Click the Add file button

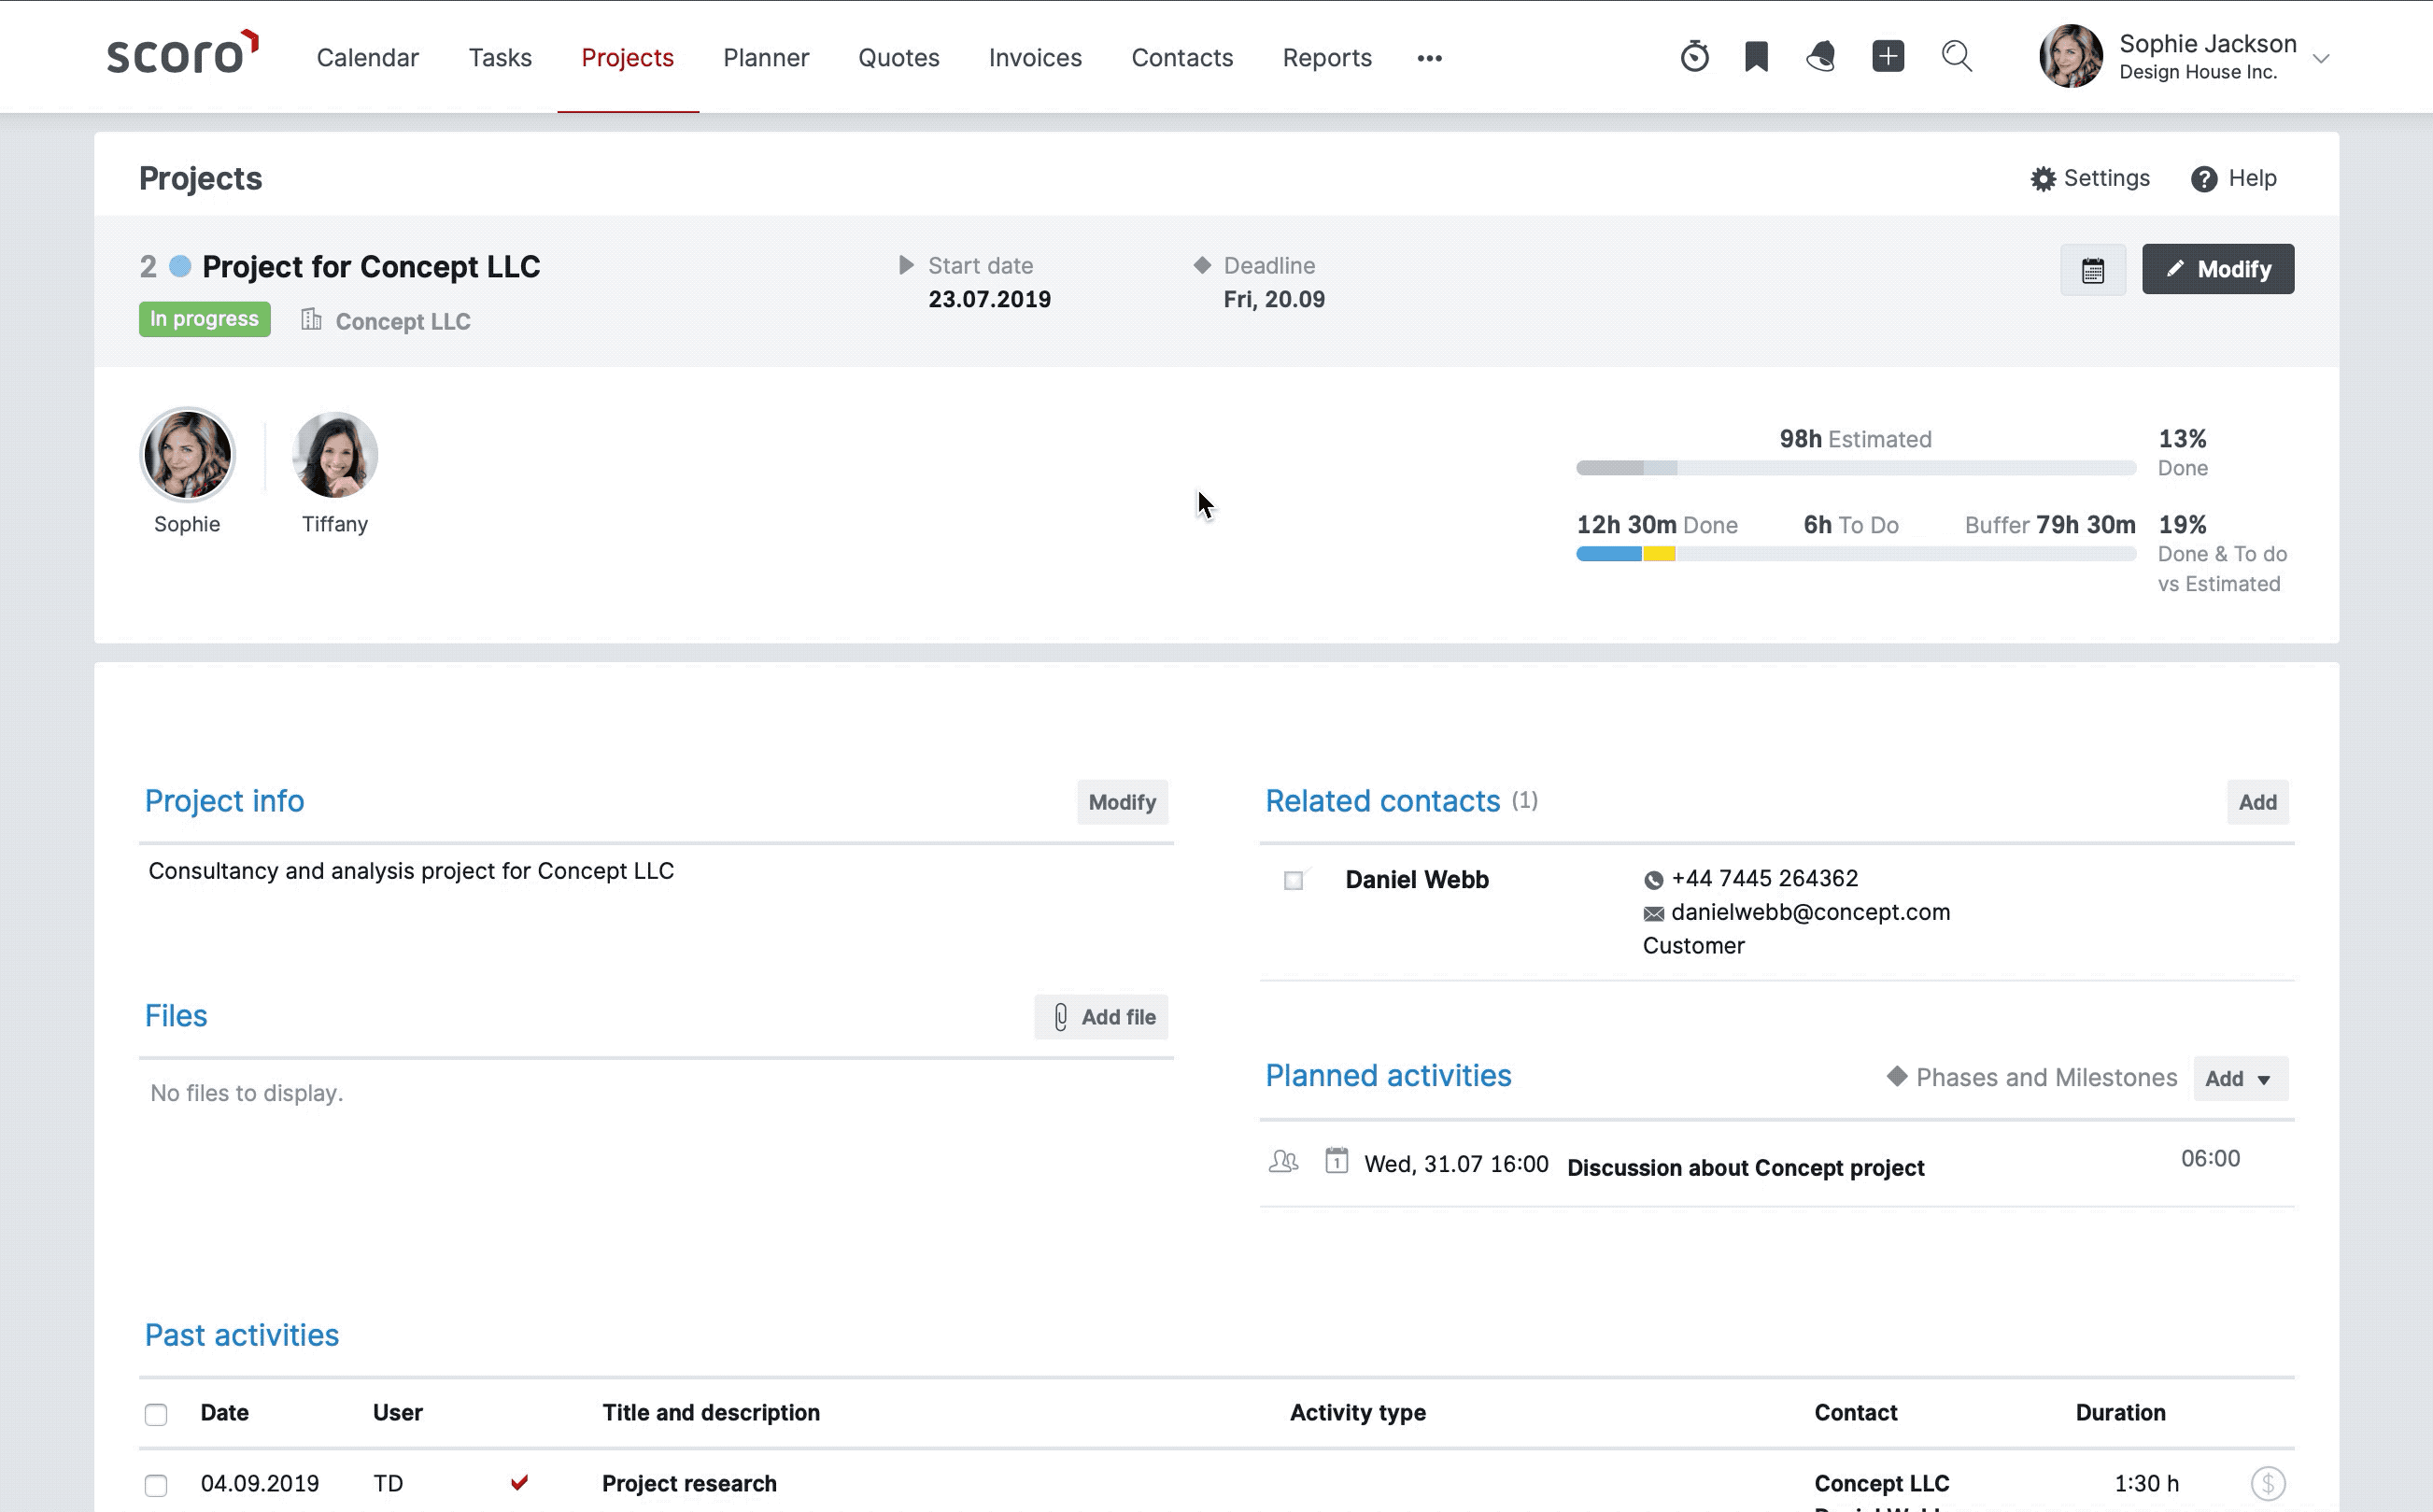(x=1101, y=1017)
